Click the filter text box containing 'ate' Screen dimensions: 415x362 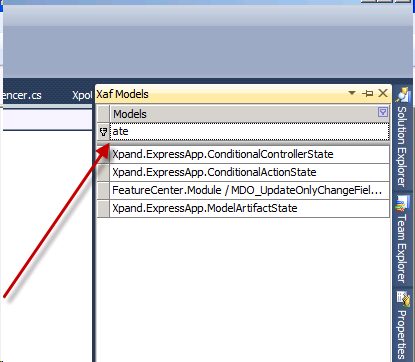click(x=249, y=132)
